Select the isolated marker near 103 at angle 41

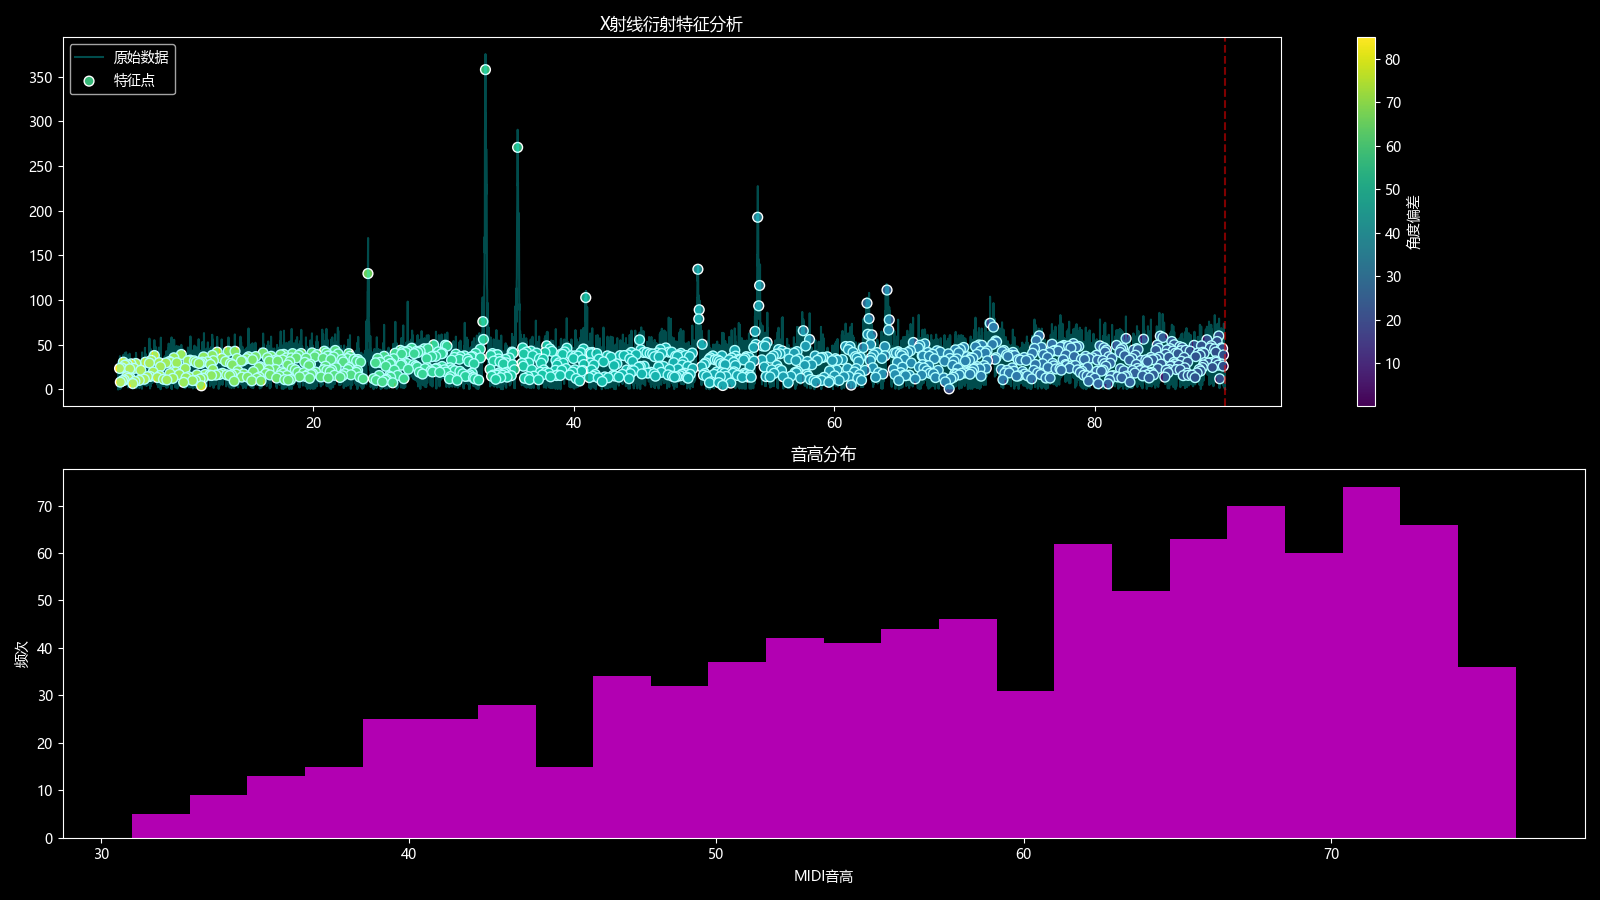585,298
